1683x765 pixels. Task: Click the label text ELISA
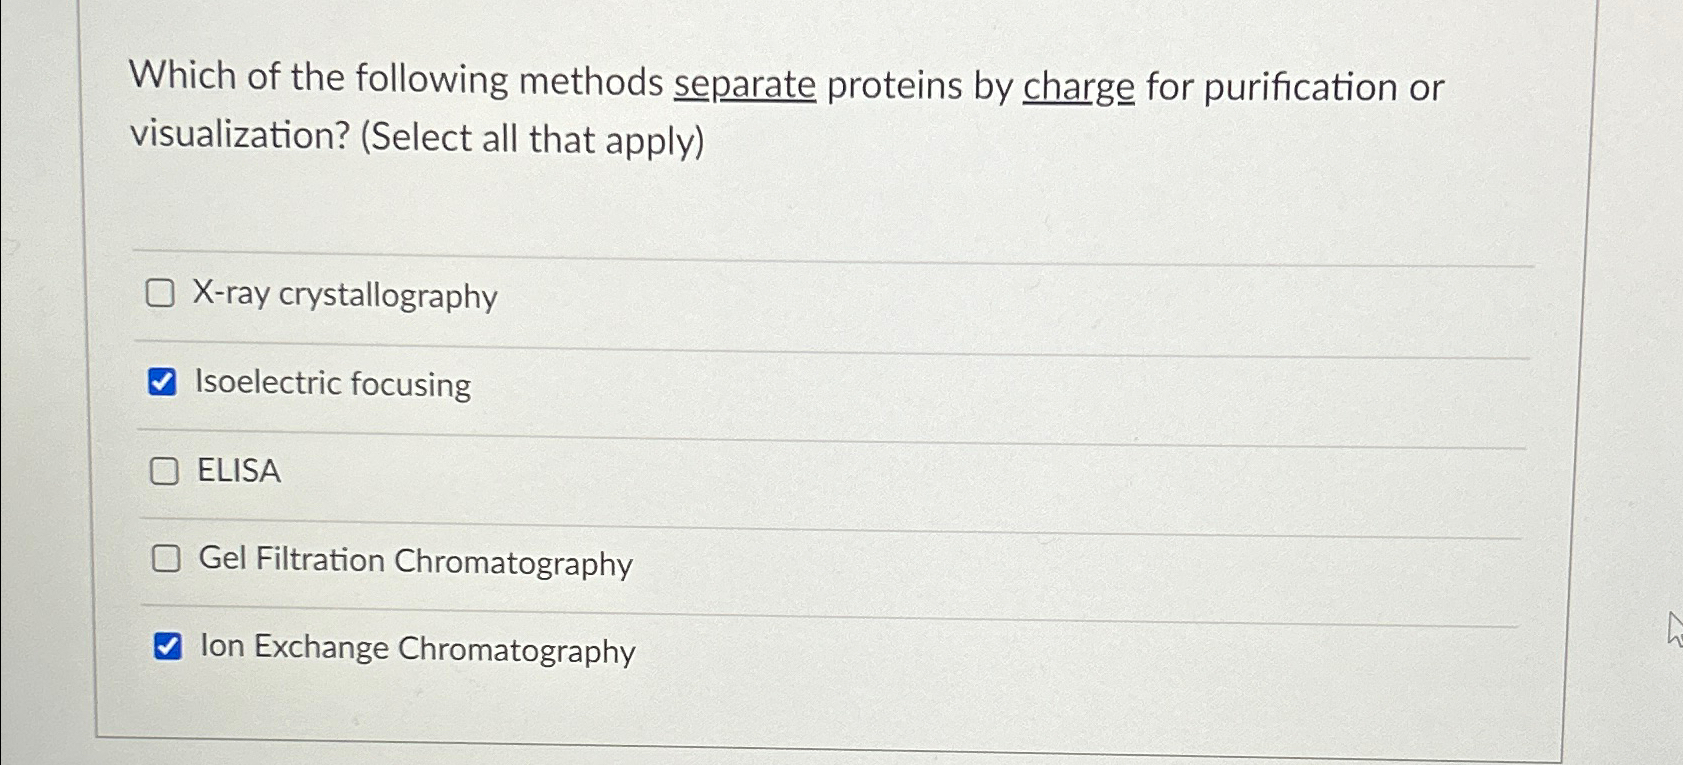coord(237,471)
